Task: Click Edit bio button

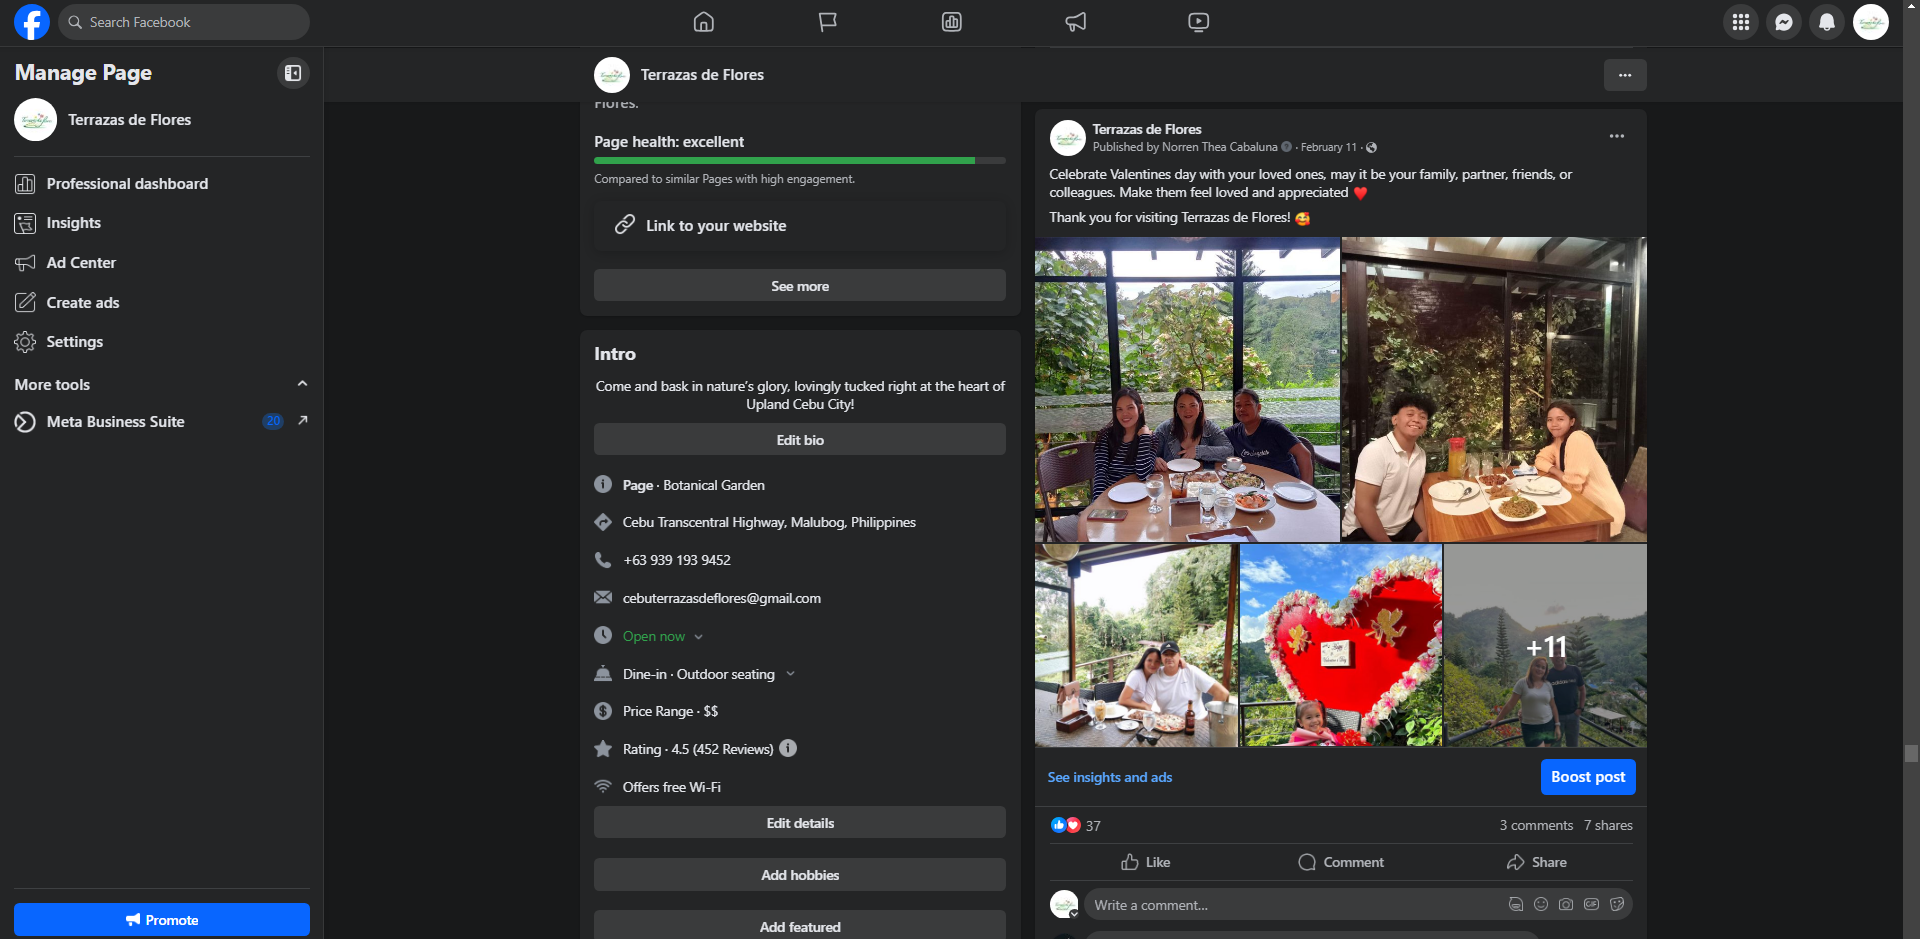Action: [800, 440]
